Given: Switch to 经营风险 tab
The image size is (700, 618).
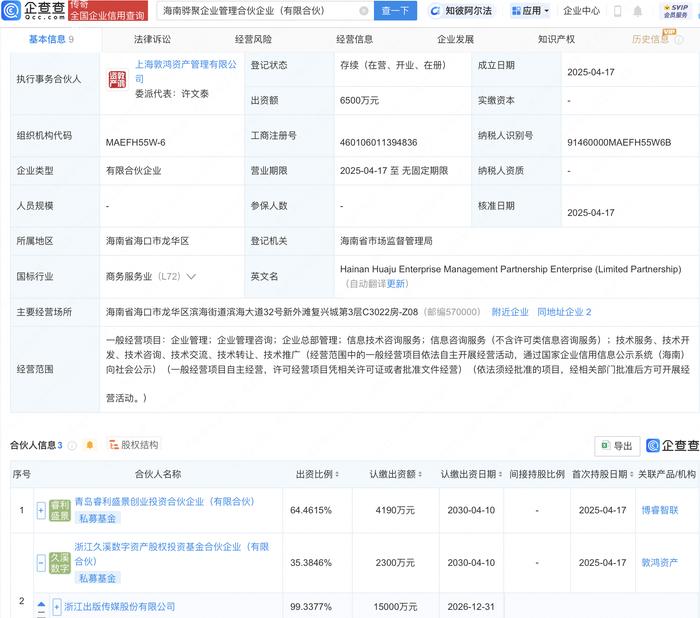Looking at the screenshot, I should pos(253,40).
